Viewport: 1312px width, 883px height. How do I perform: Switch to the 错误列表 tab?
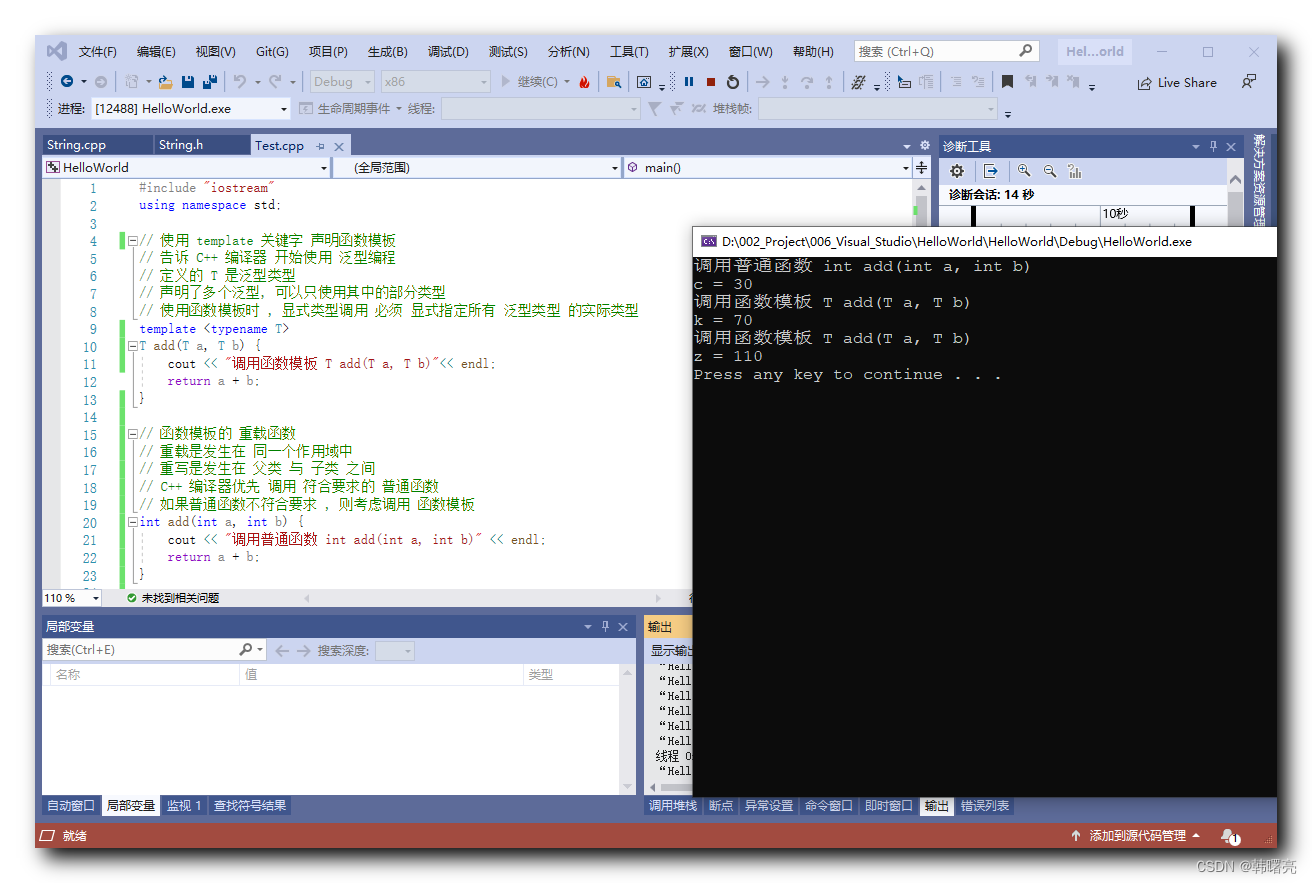point(985,806)
